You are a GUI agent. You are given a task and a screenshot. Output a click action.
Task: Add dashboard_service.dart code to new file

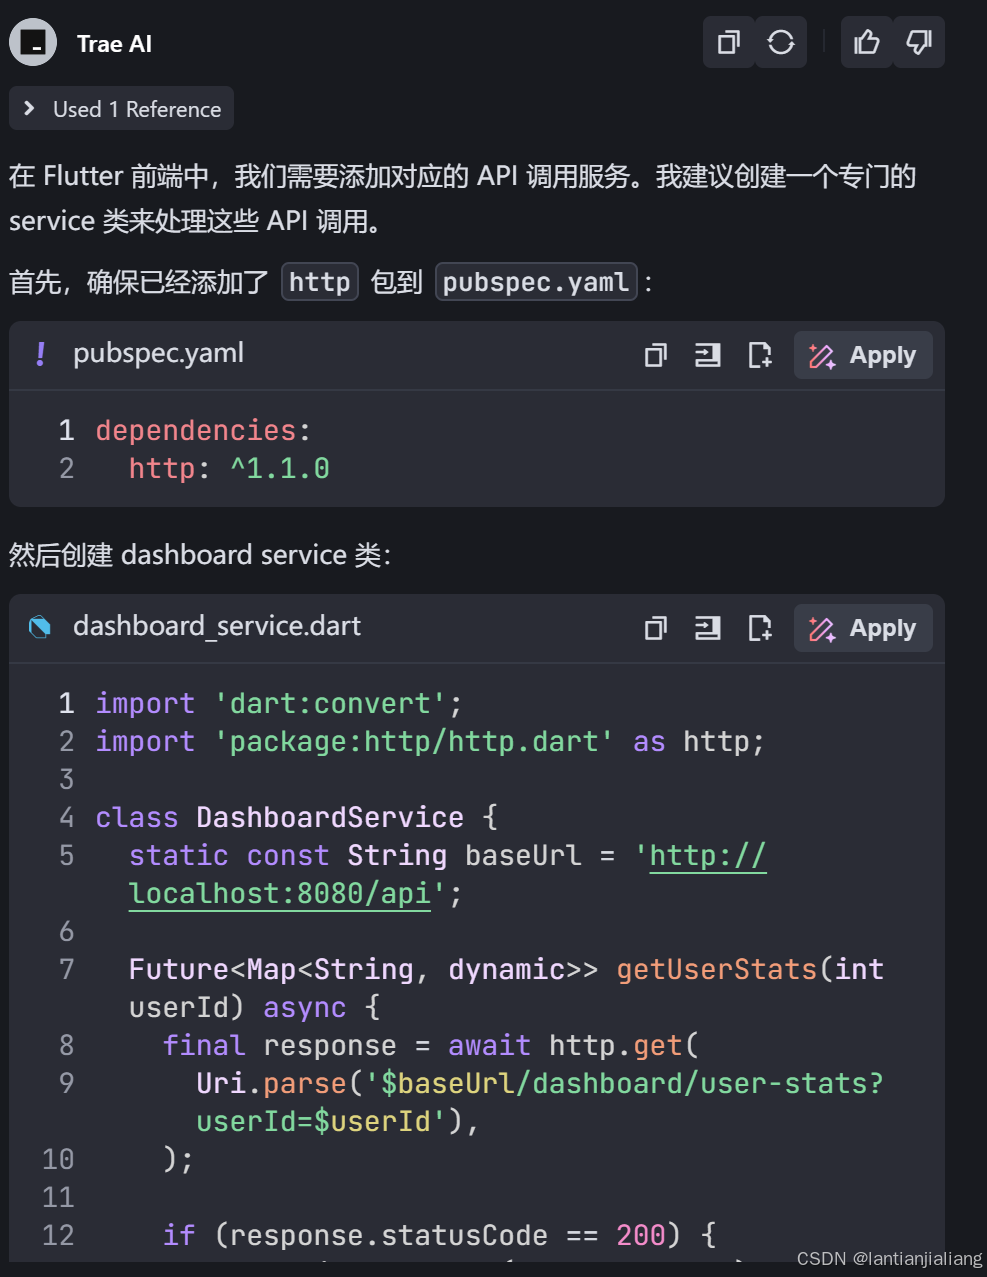pos(760,628)
